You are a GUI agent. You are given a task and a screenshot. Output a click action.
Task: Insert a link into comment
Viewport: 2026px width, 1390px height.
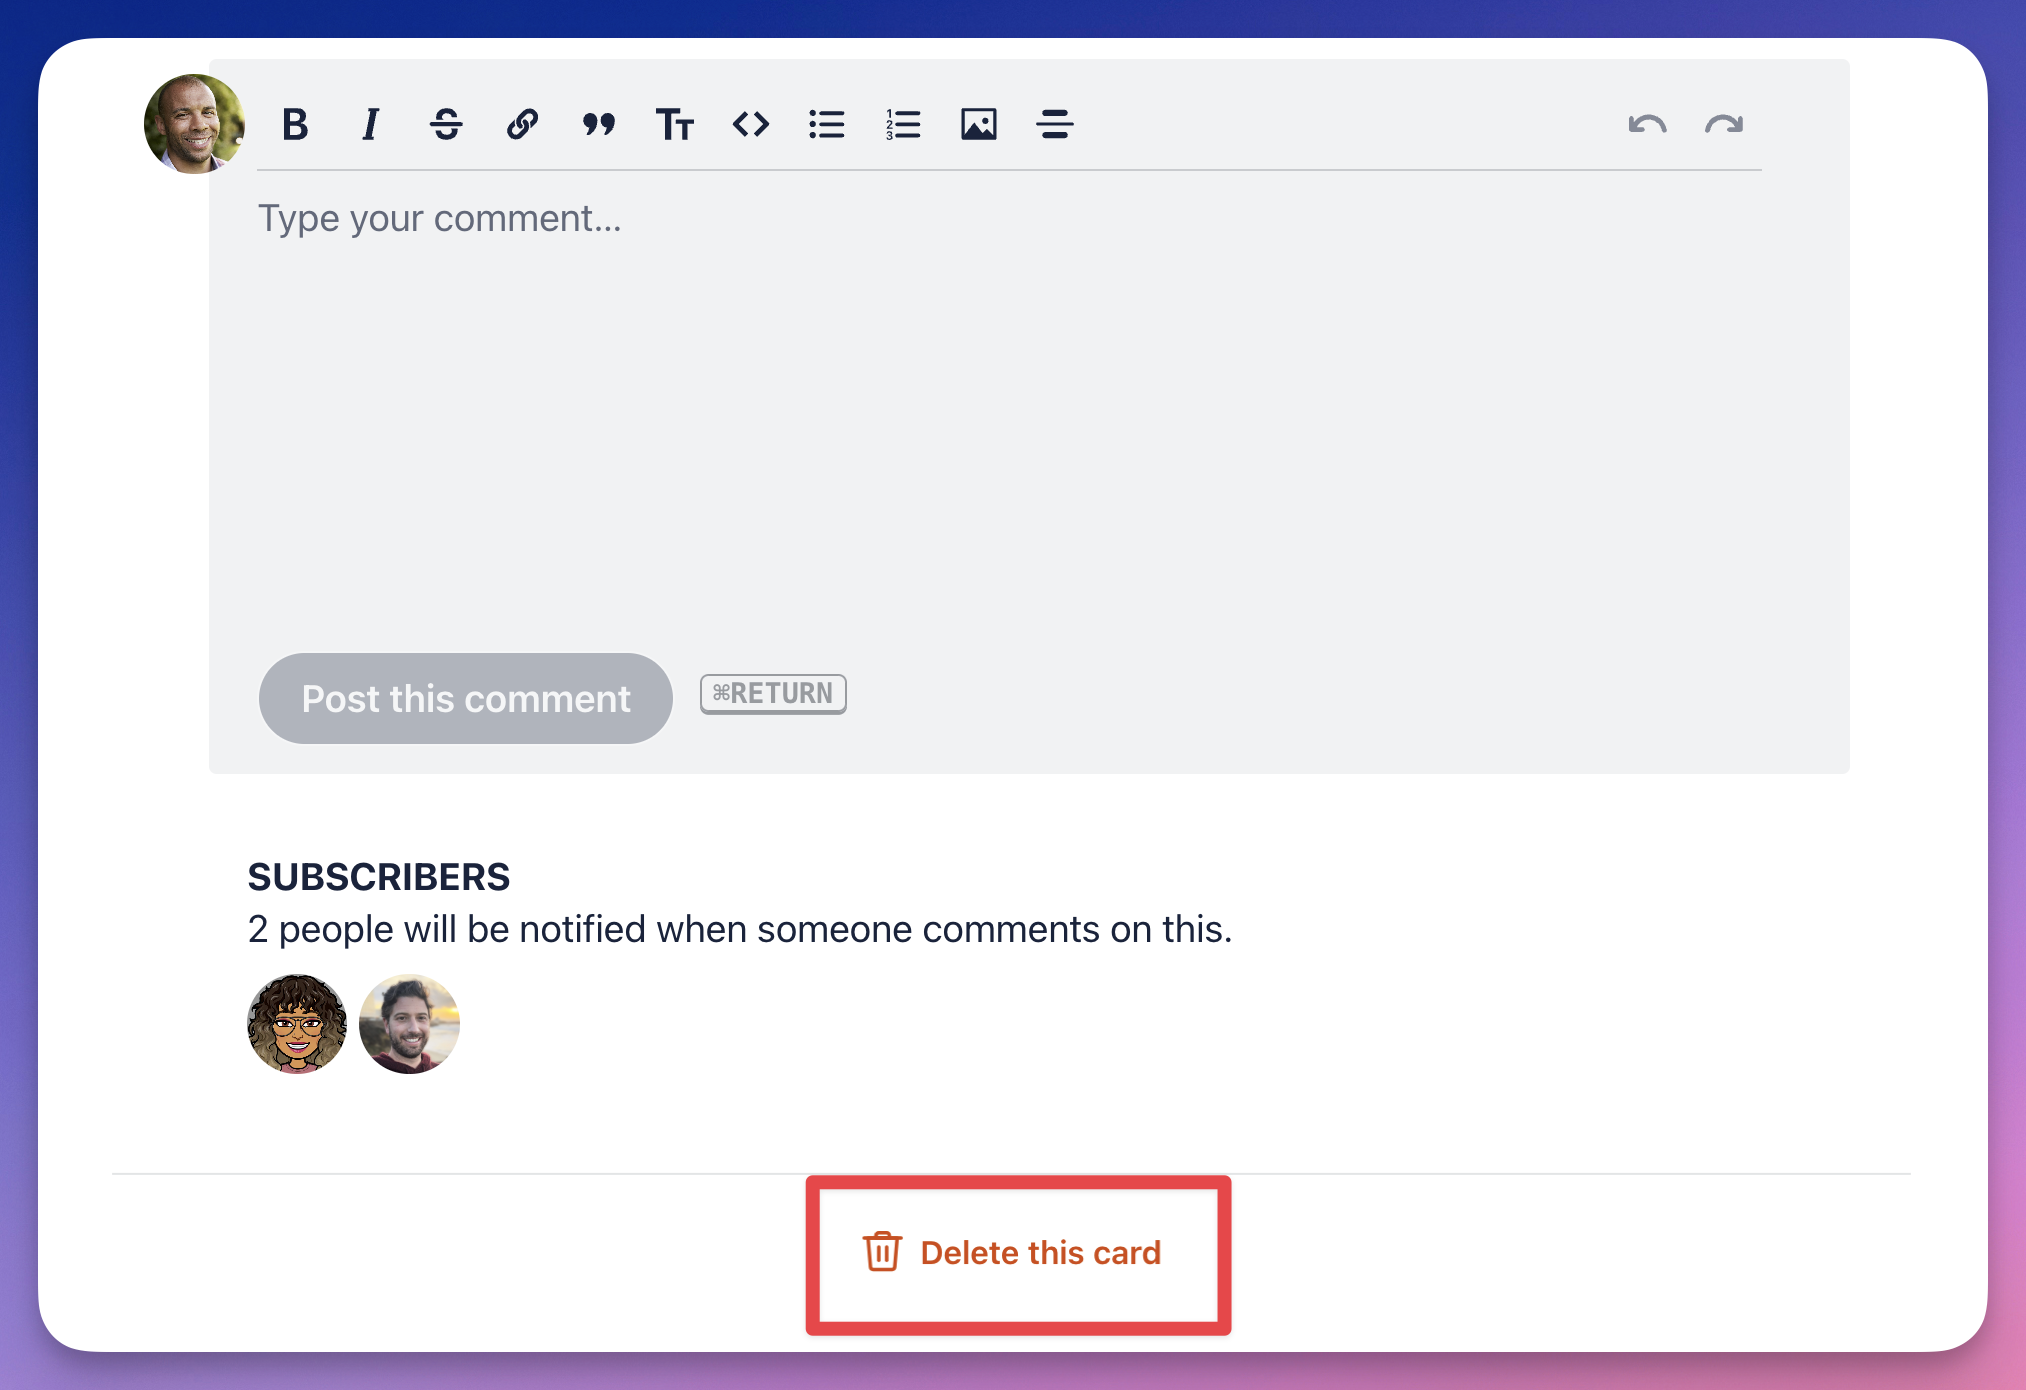point(522,125)
